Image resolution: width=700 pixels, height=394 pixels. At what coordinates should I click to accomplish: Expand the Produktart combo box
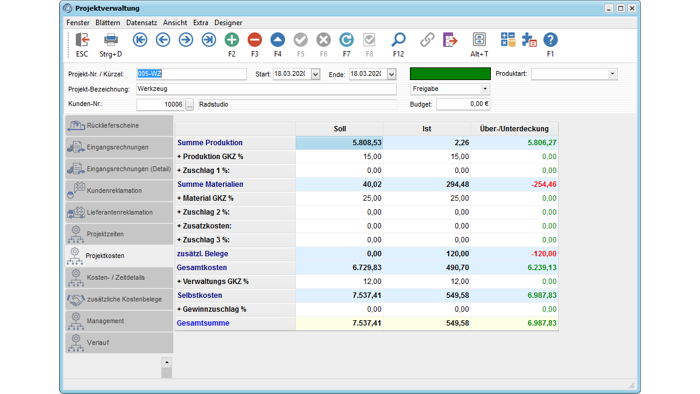click(x=612, y=74)
